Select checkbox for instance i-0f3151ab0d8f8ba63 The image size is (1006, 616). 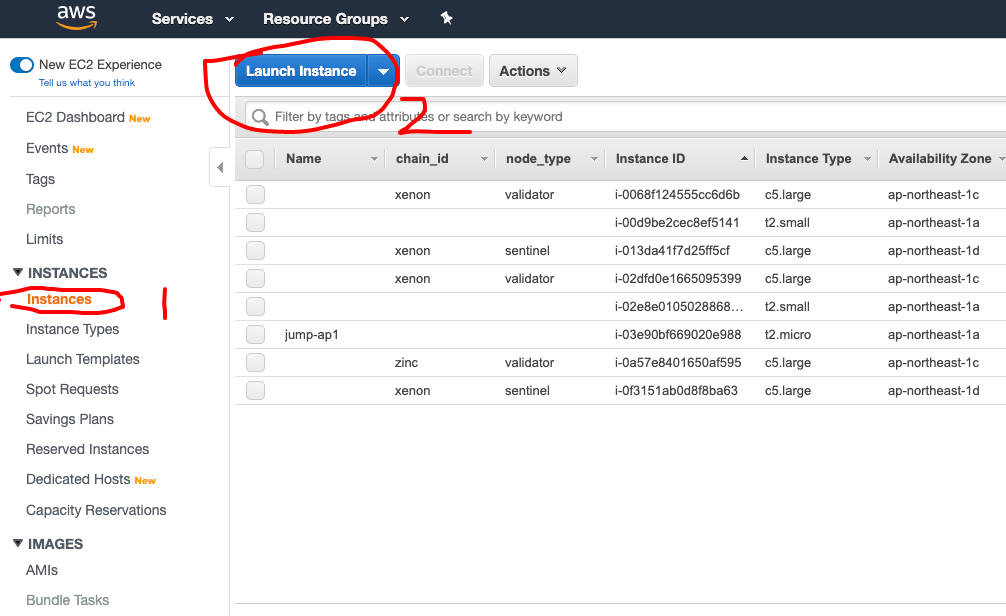coord(255,390)
